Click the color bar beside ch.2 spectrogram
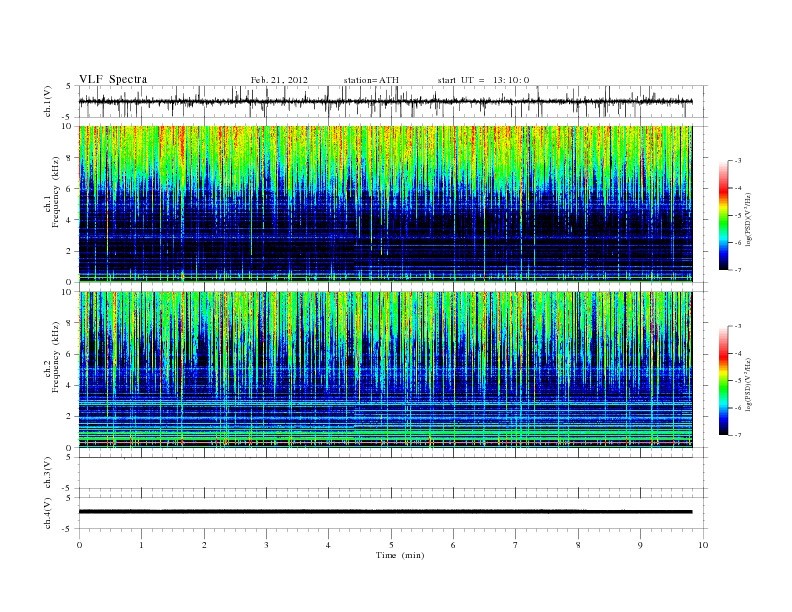Screen dimensions: 792x612 point(724,380)
